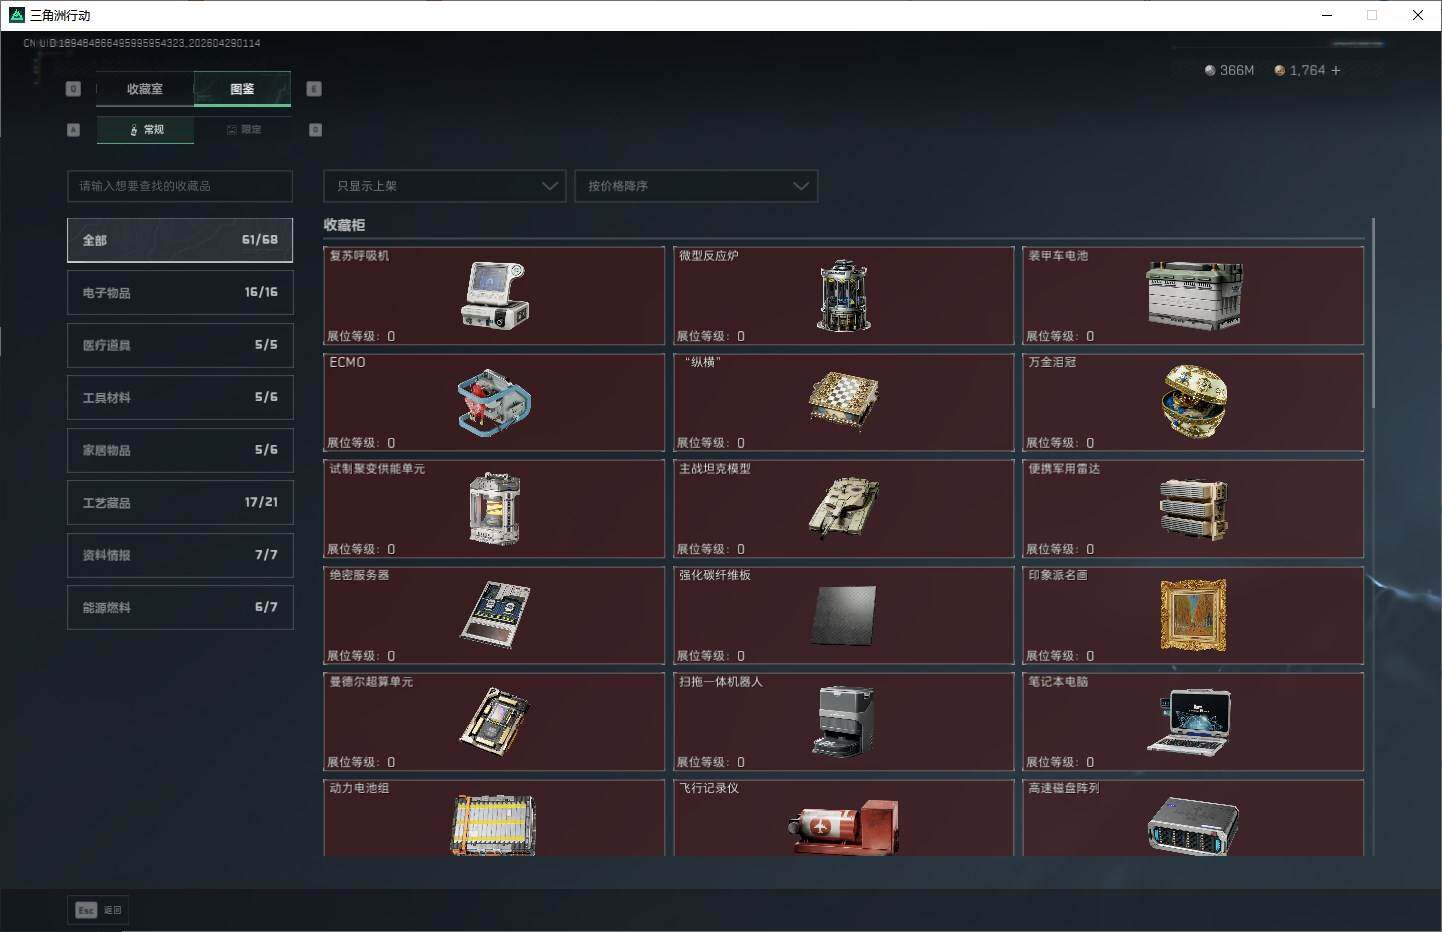Select the 复苏呼吸机 item icon
Screen dimensions: 1442x932
(x=494, y=296)
